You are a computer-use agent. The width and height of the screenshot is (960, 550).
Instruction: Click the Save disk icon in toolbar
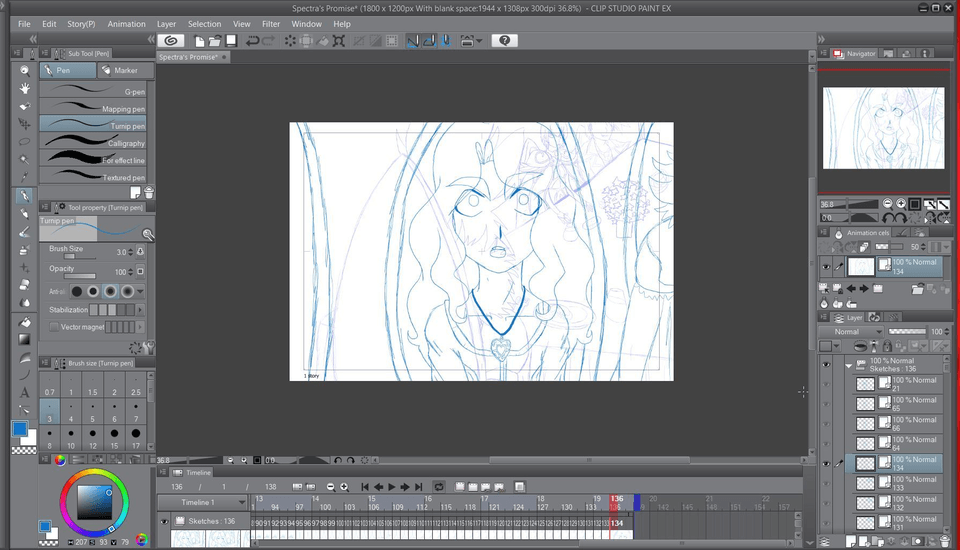coord(231,41)
